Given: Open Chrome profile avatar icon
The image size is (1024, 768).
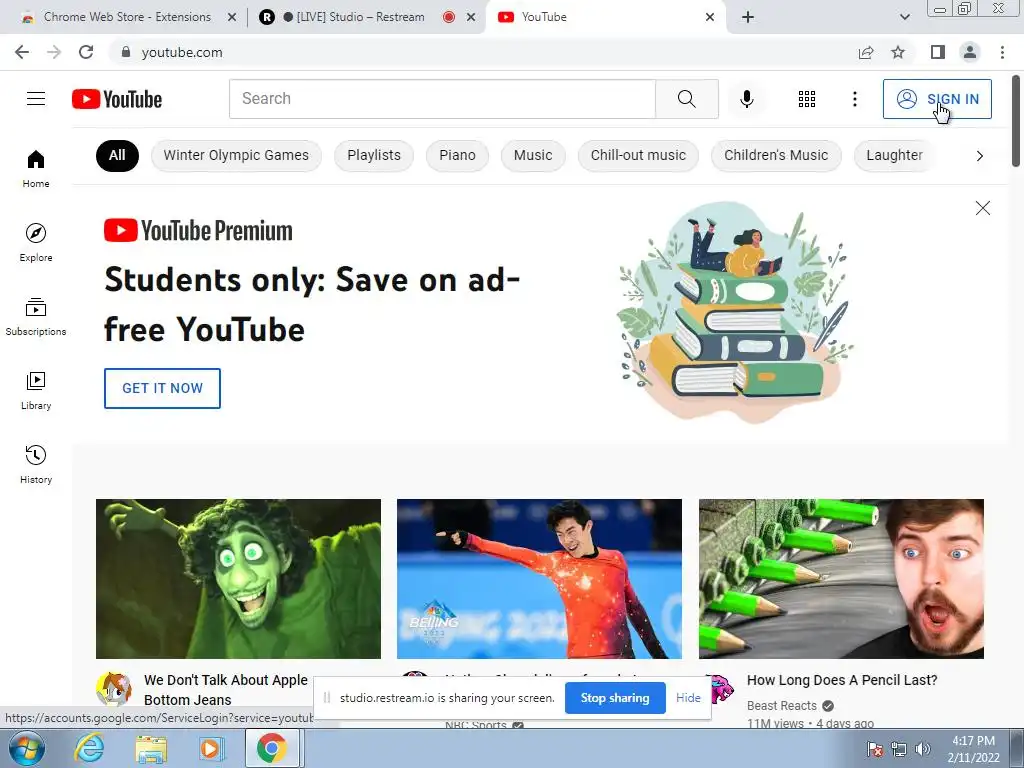Looking at the screenshot, I should (970, 52).
